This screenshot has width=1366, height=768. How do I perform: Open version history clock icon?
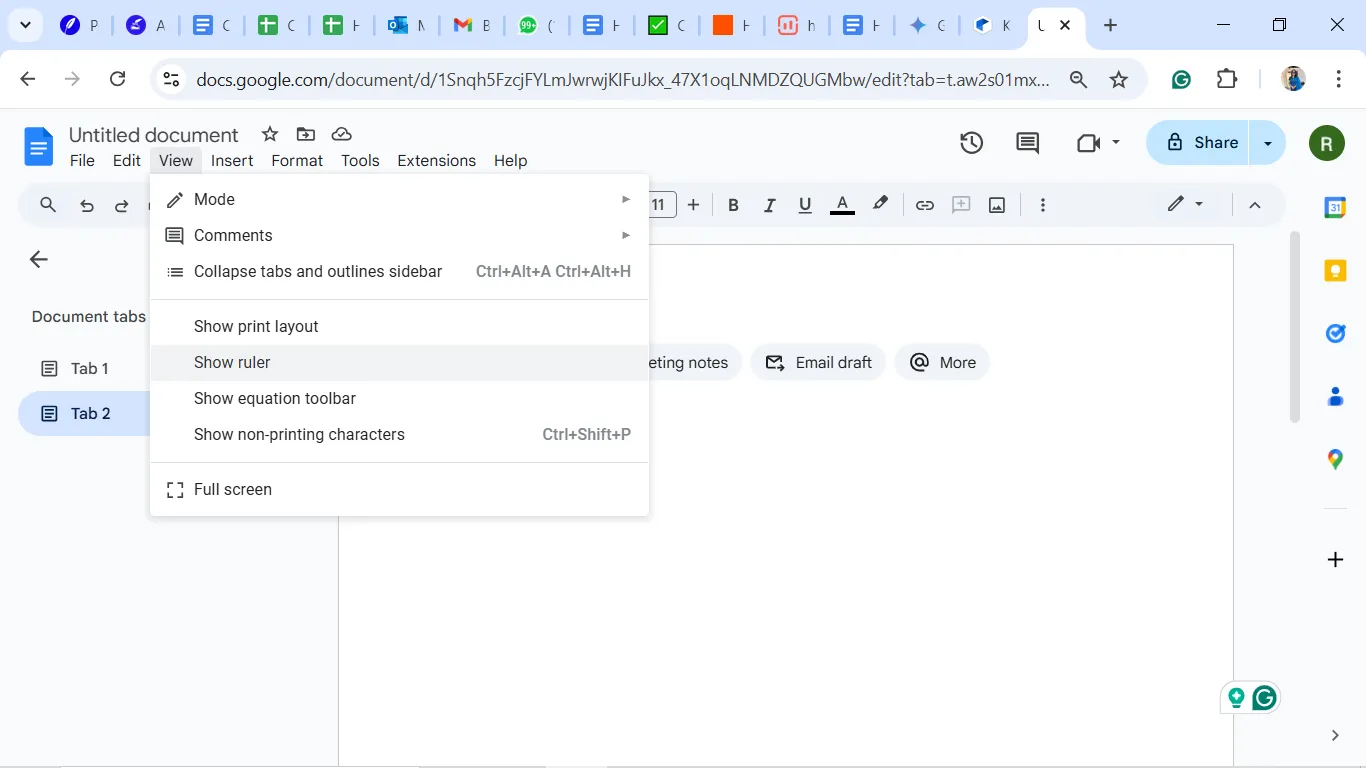(x=971, y=143)
